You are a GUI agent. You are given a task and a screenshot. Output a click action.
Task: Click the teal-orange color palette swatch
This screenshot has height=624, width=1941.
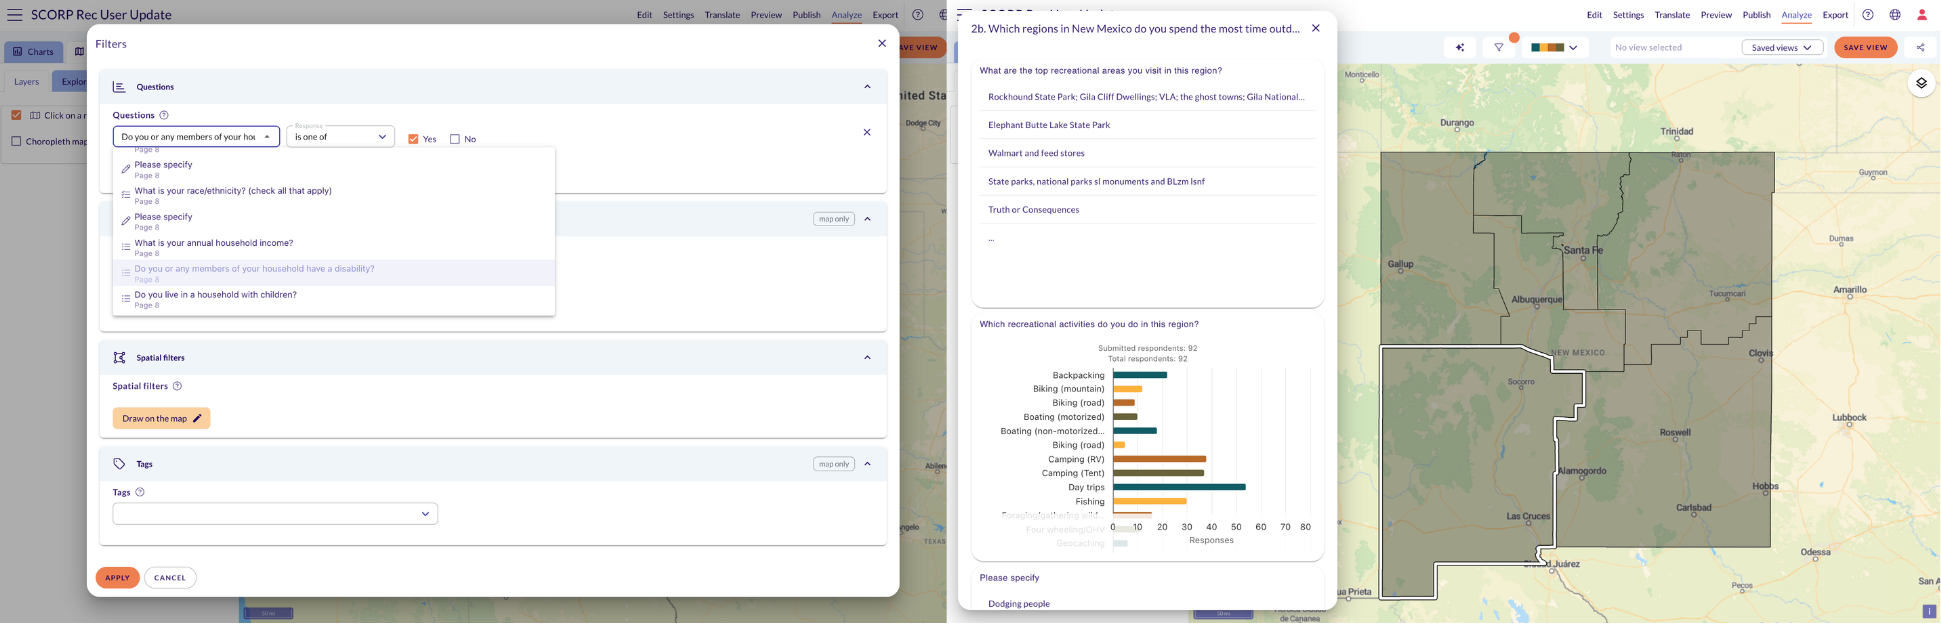pos(1547,47)
